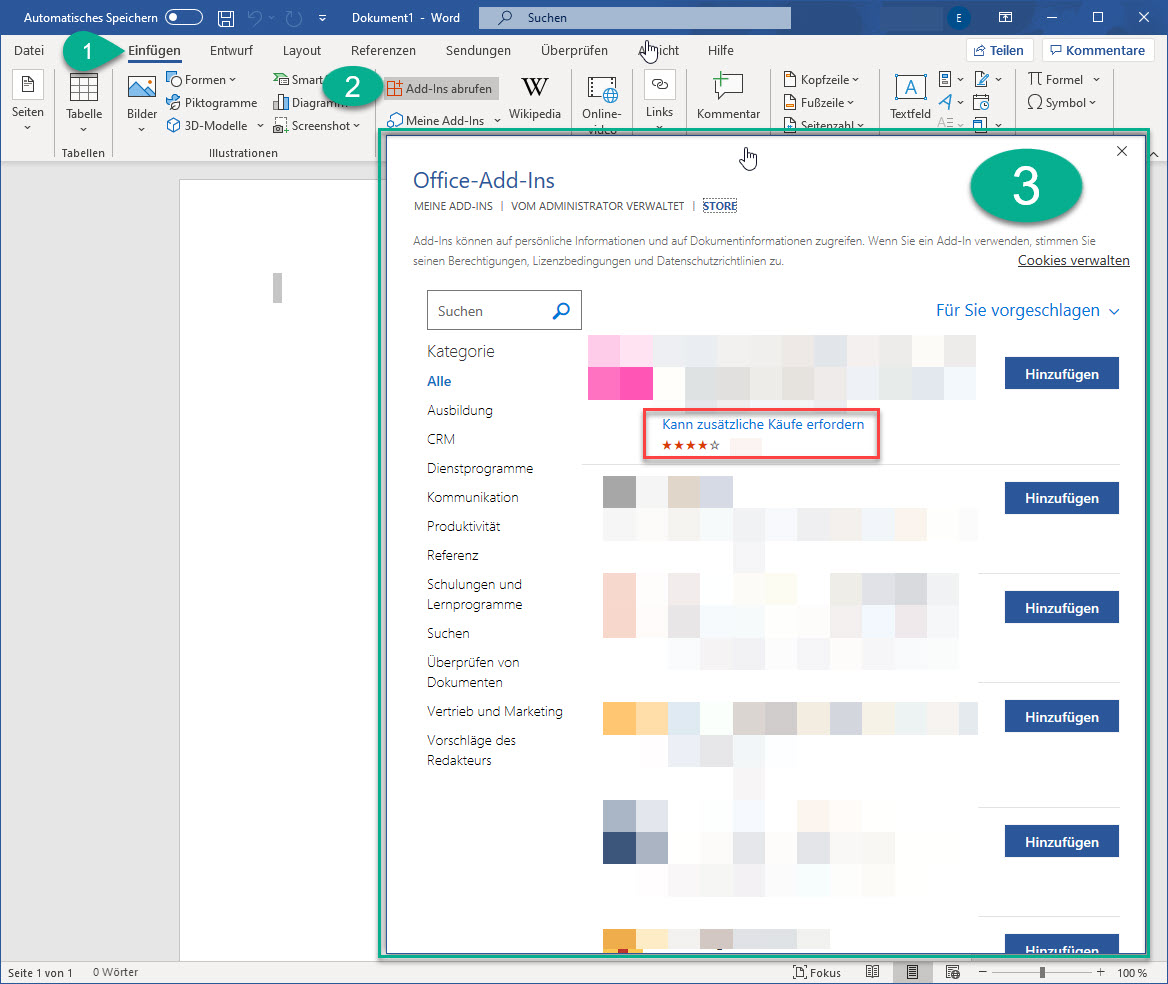
Task: Click the zoom slider in status bar
Action: coord(1042,972)
